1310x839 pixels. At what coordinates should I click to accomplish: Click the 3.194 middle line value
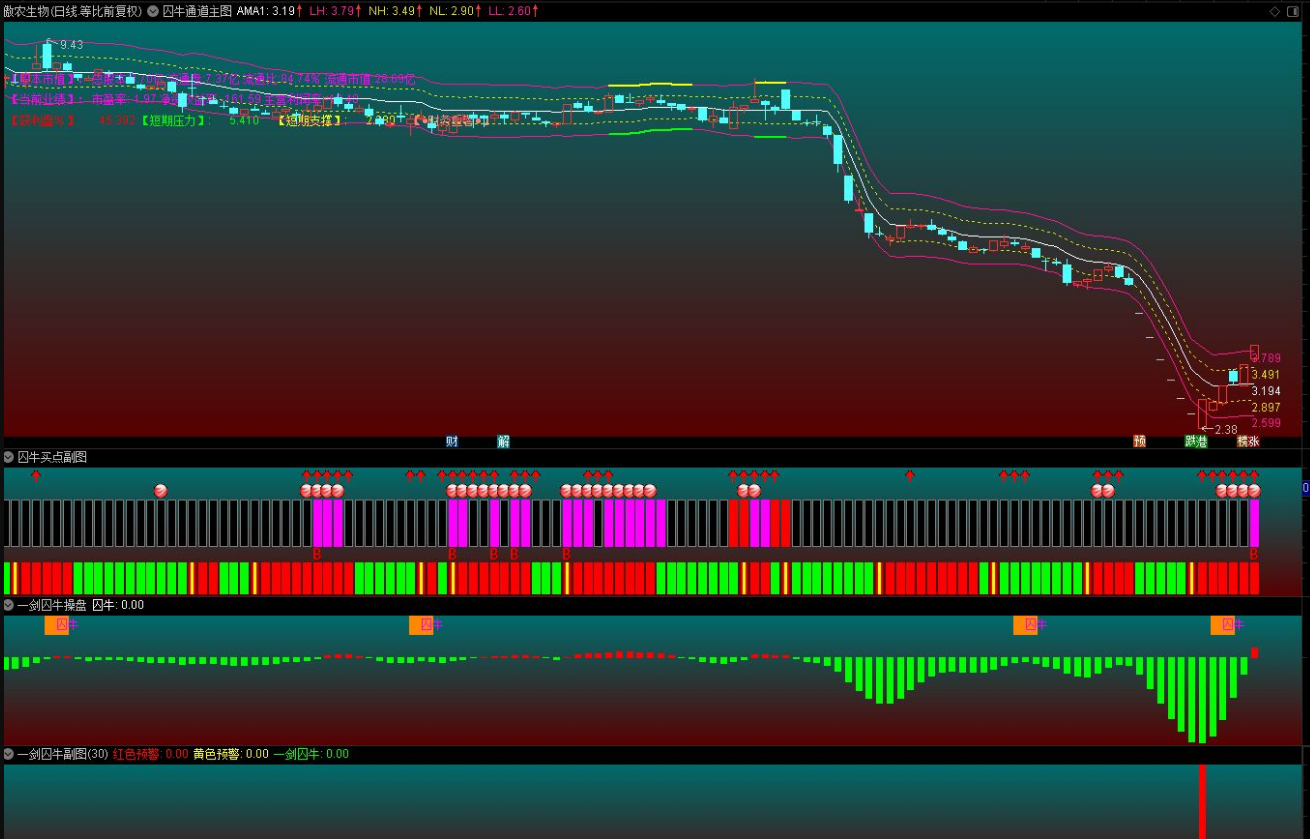point(1266,391)
